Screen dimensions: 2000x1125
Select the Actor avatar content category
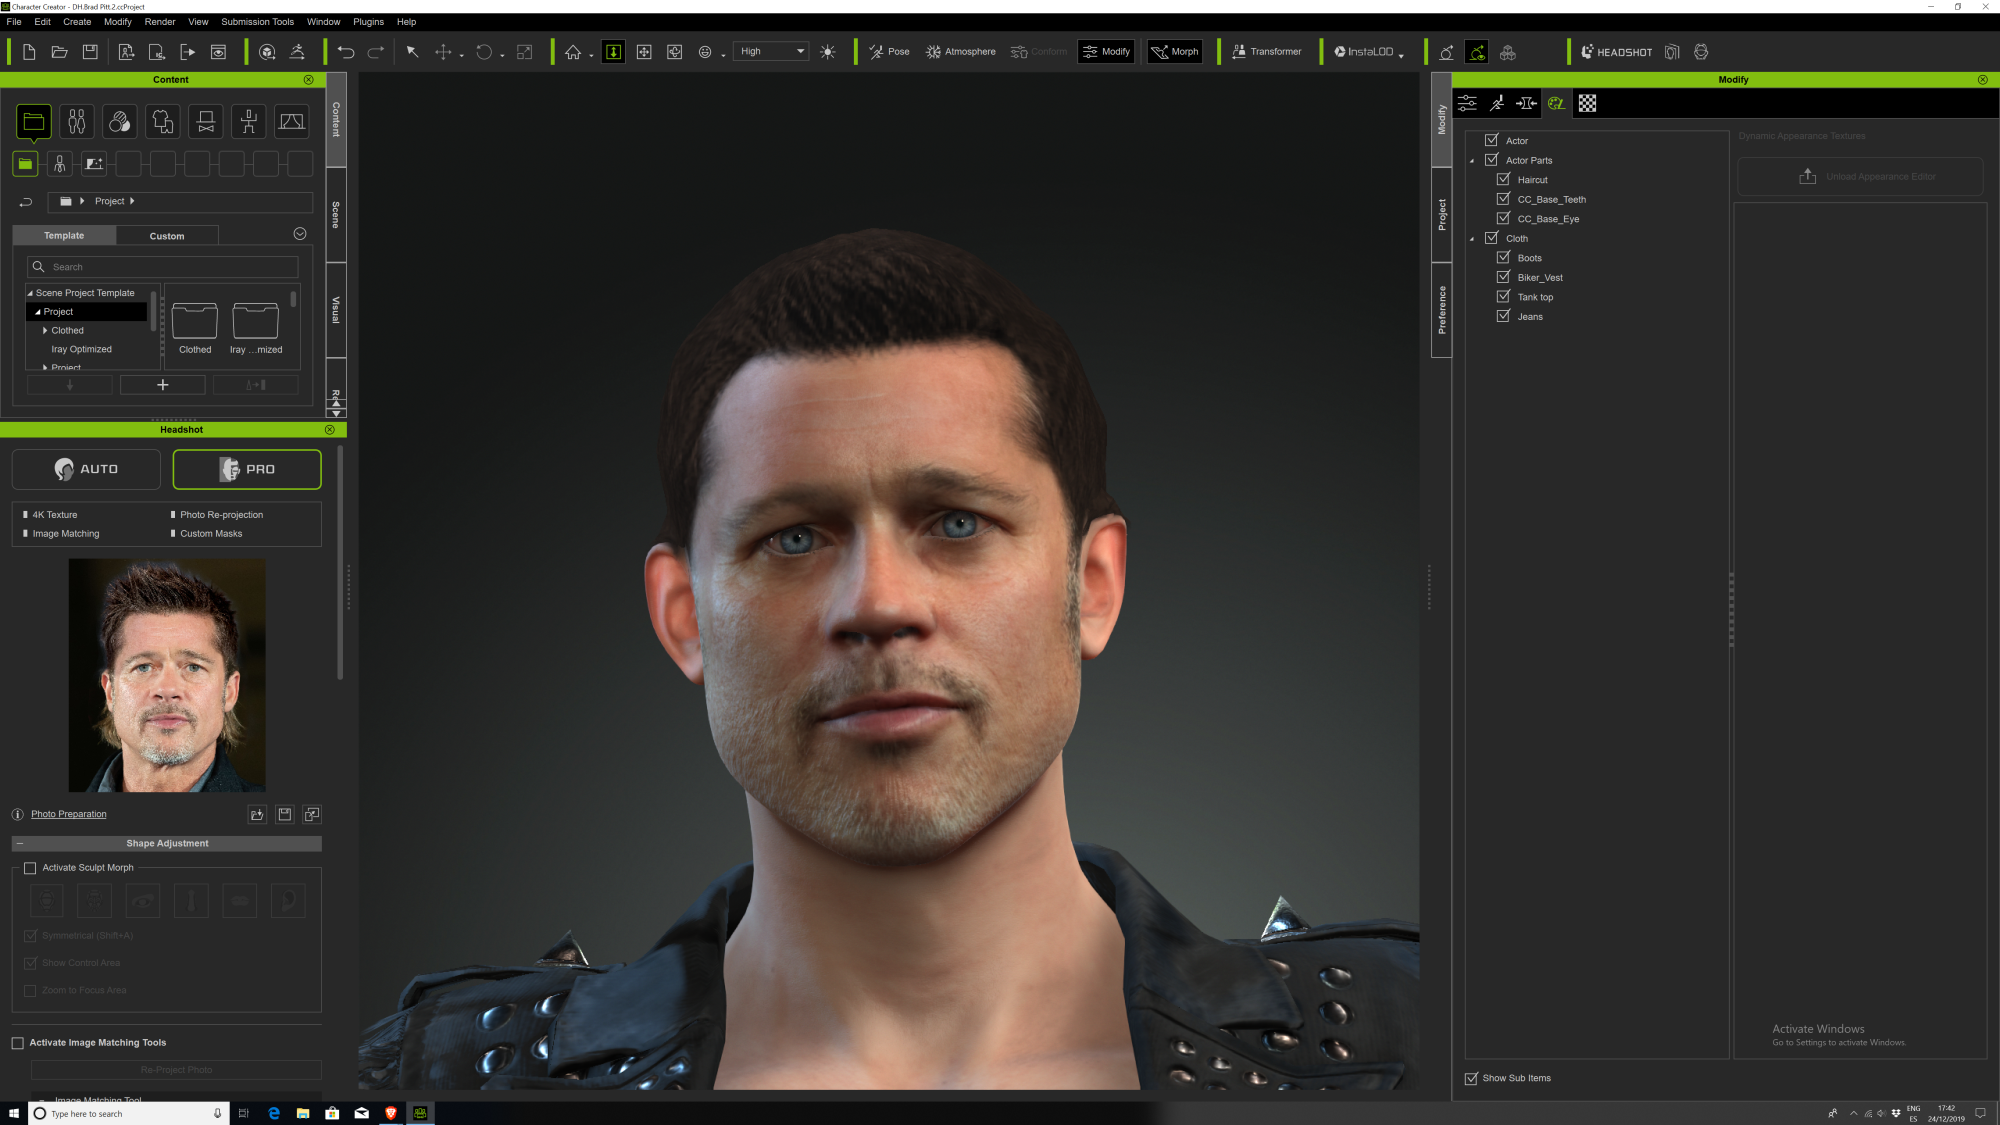[77, 122]
